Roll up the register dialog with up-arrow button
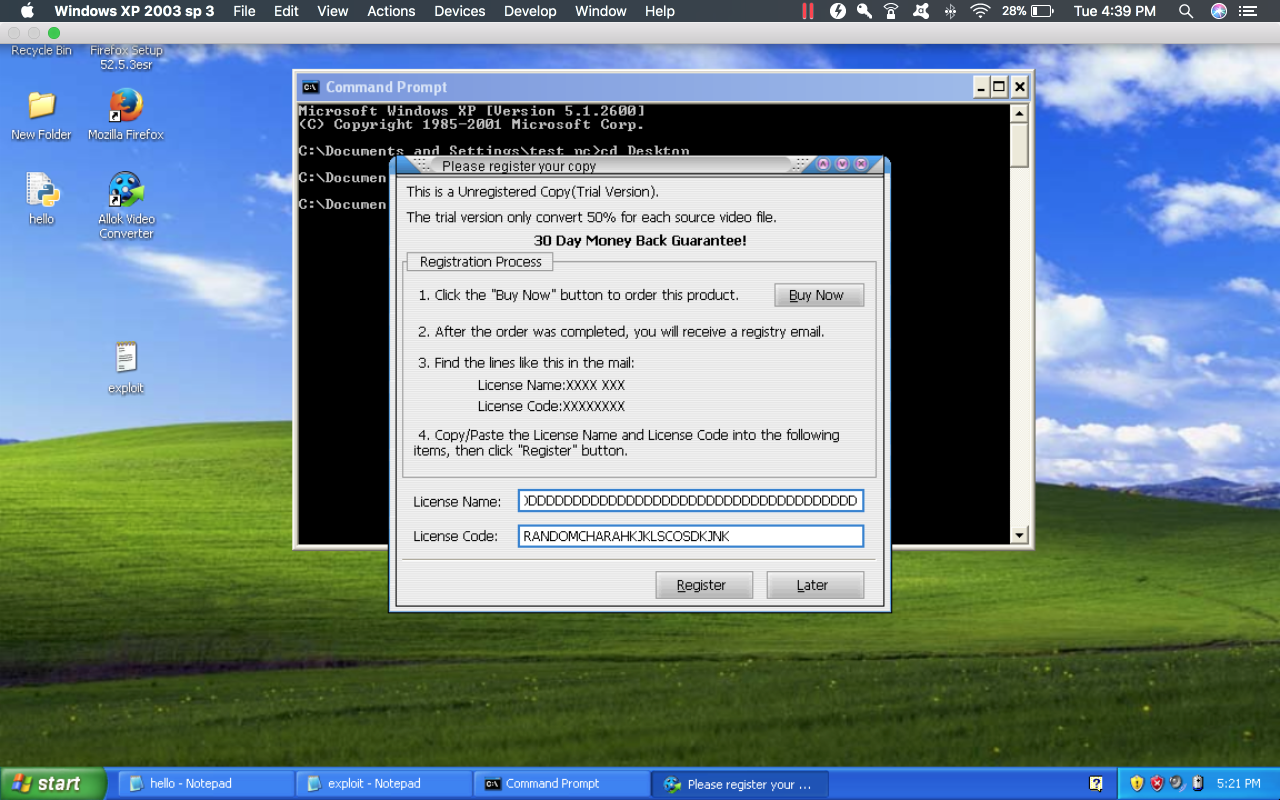 [824, 165]
